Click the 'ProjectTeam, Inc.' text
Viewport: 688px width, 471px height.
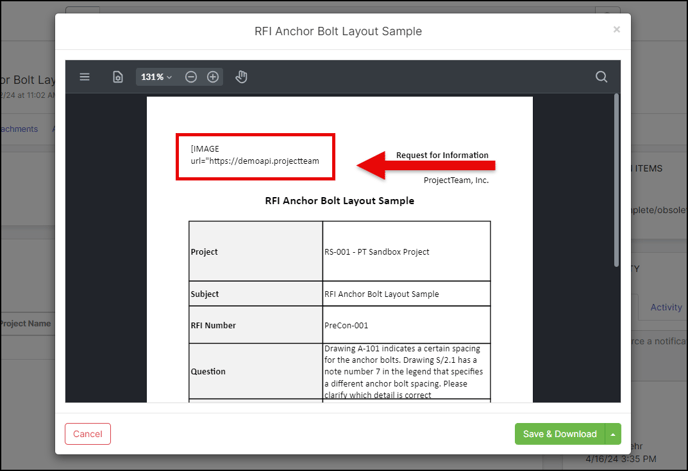click(x=456, y=180)
